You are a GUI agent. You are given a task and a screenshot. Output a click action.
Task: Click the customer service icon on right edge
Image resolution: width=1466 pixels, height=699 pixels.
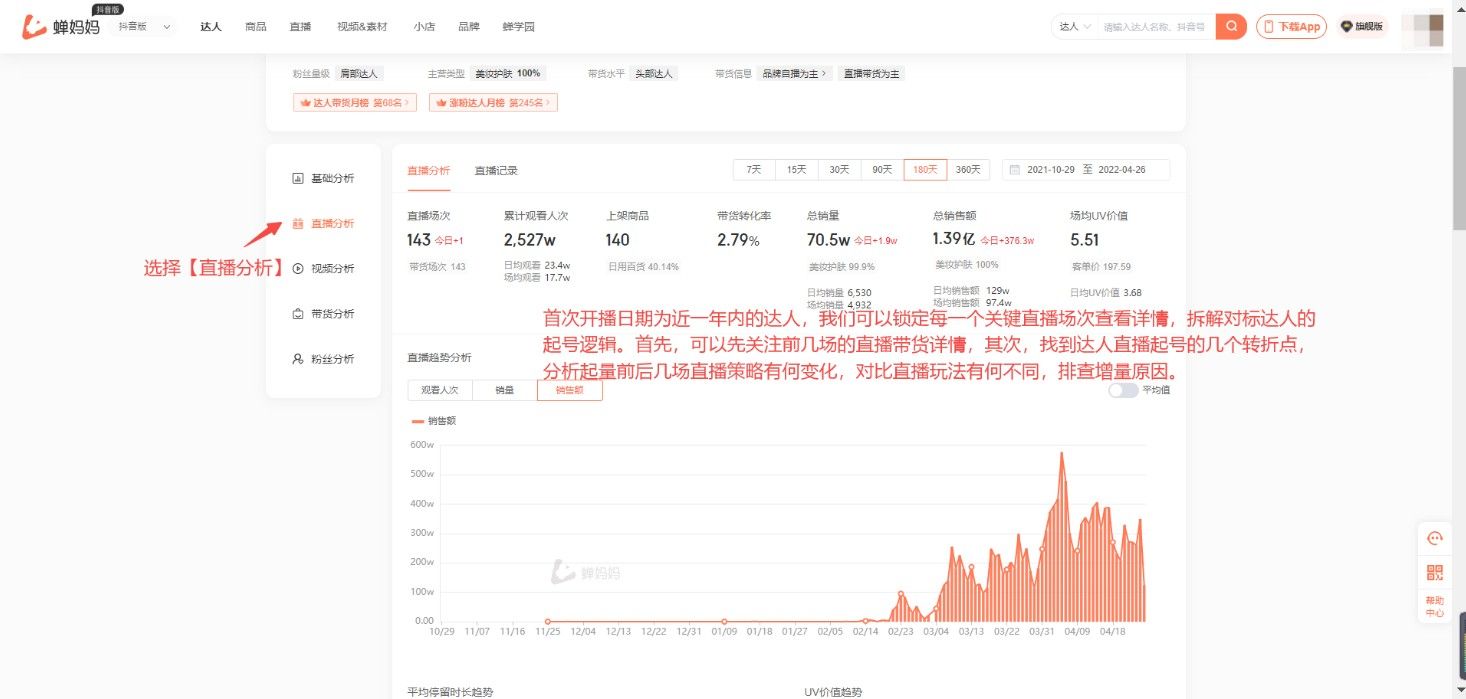1435,537
